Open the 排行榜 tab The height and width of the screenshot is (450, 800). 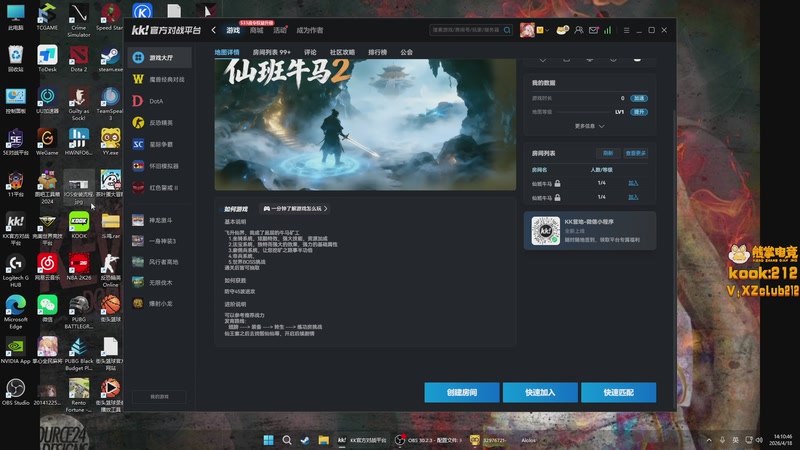pyautogui.click(x=378, y=52)
